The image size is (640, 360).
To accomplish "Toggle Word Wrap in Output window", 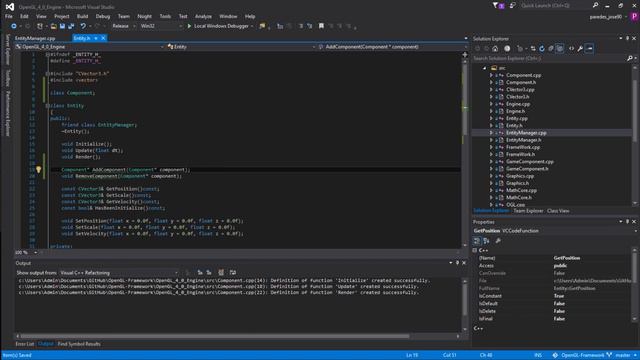I will (233, 273).
